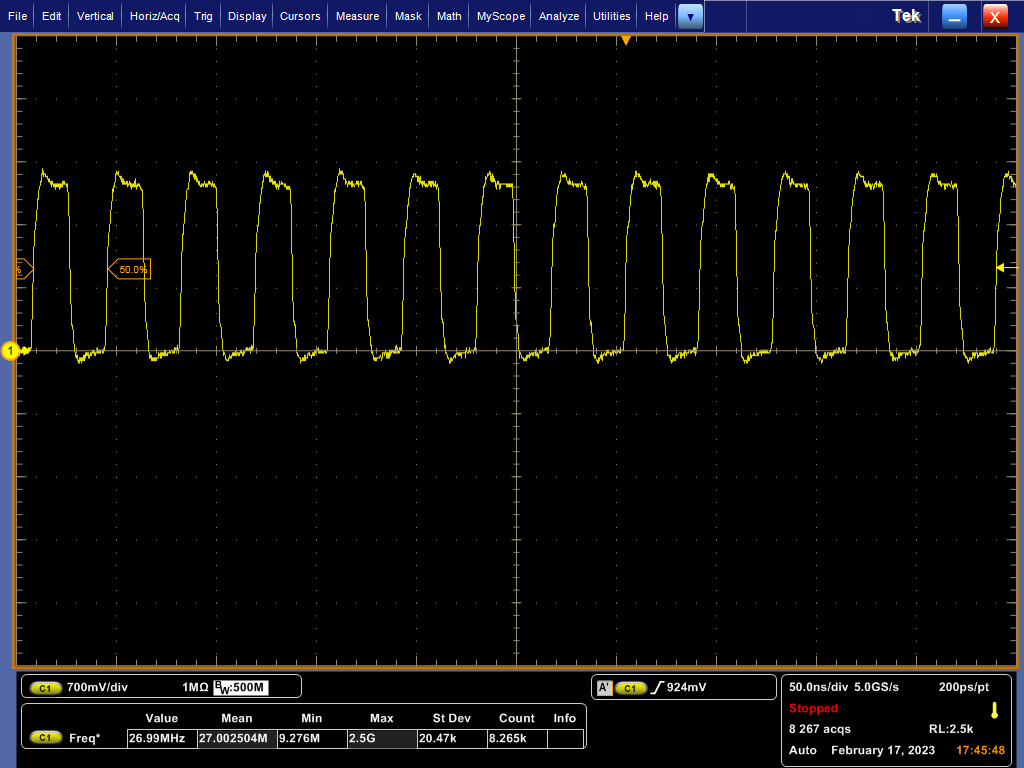Open the Analyze menu
This screenshot has width=1024, height=768.
pos(558,16)
